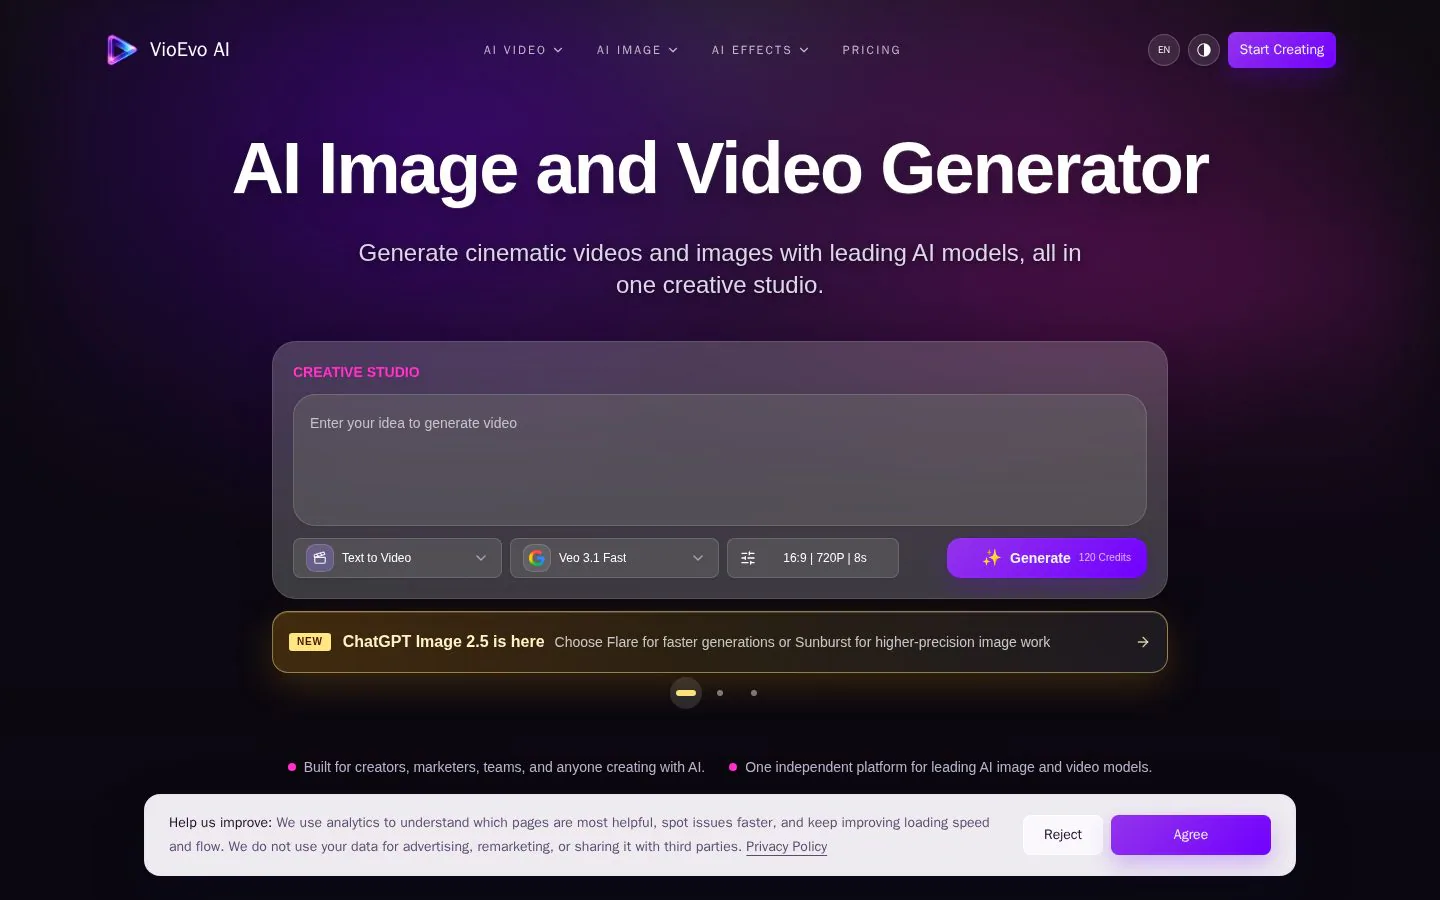This screenshot has width=1440, height=900.
Task: Go to the Pricing page
Action: click(871, 50)
